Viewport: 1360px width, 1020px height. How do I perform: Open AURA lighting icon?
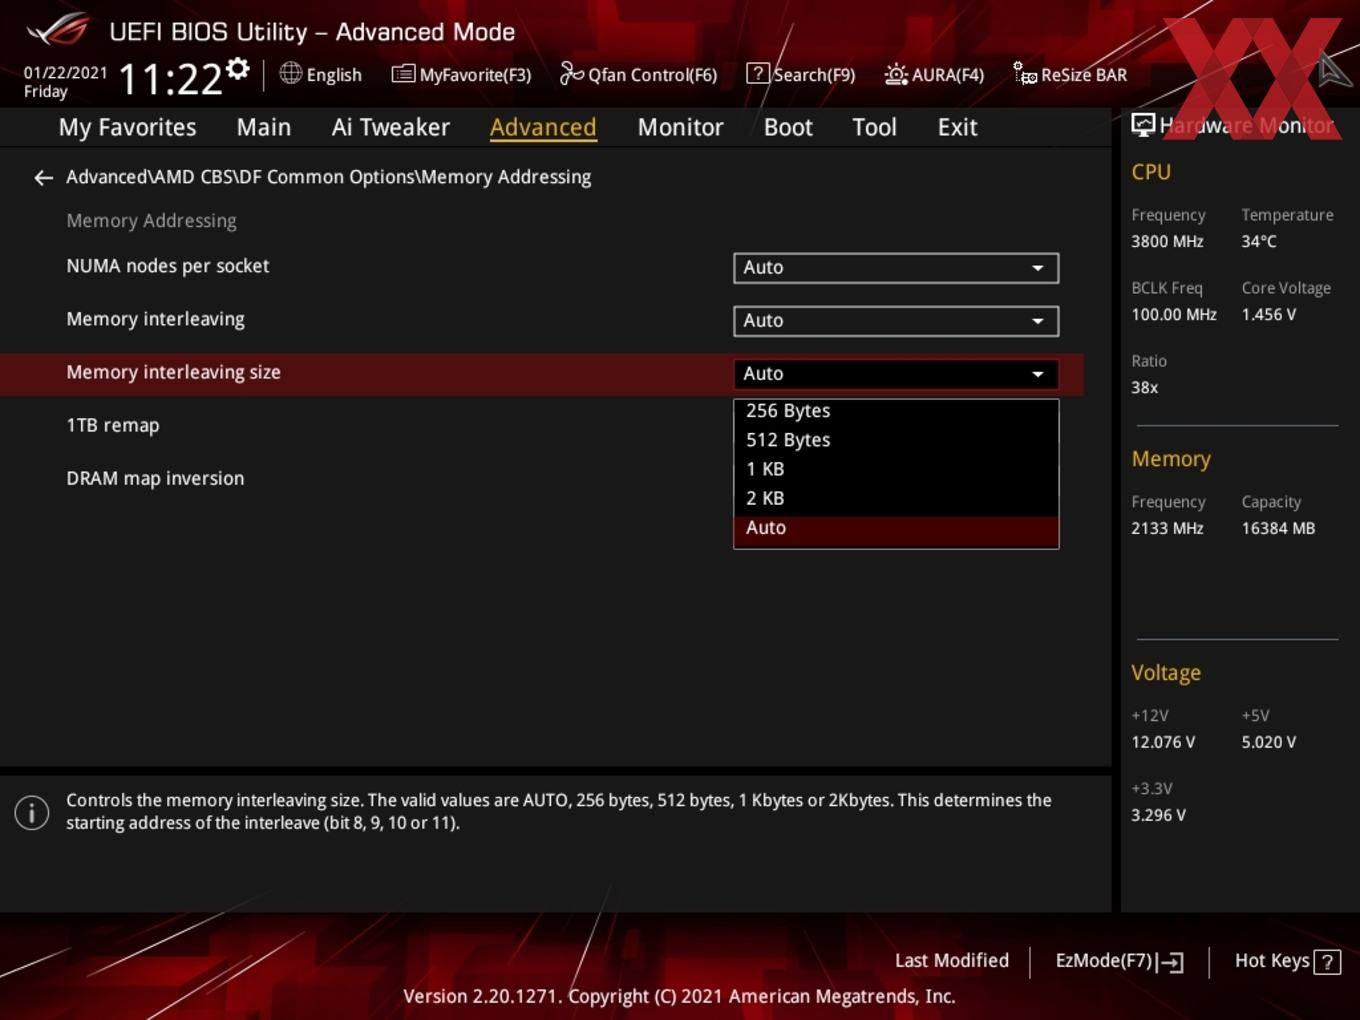[896, 74]
